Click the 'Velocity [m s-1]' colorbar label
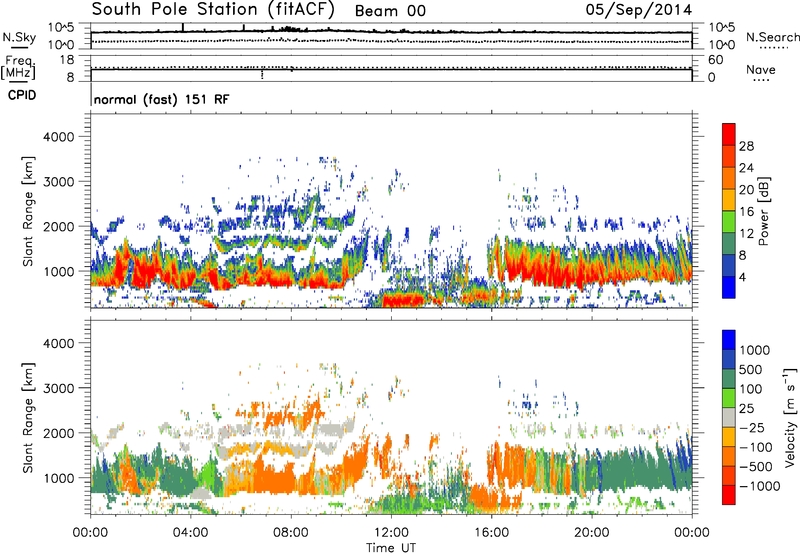 tap(791, 417)
